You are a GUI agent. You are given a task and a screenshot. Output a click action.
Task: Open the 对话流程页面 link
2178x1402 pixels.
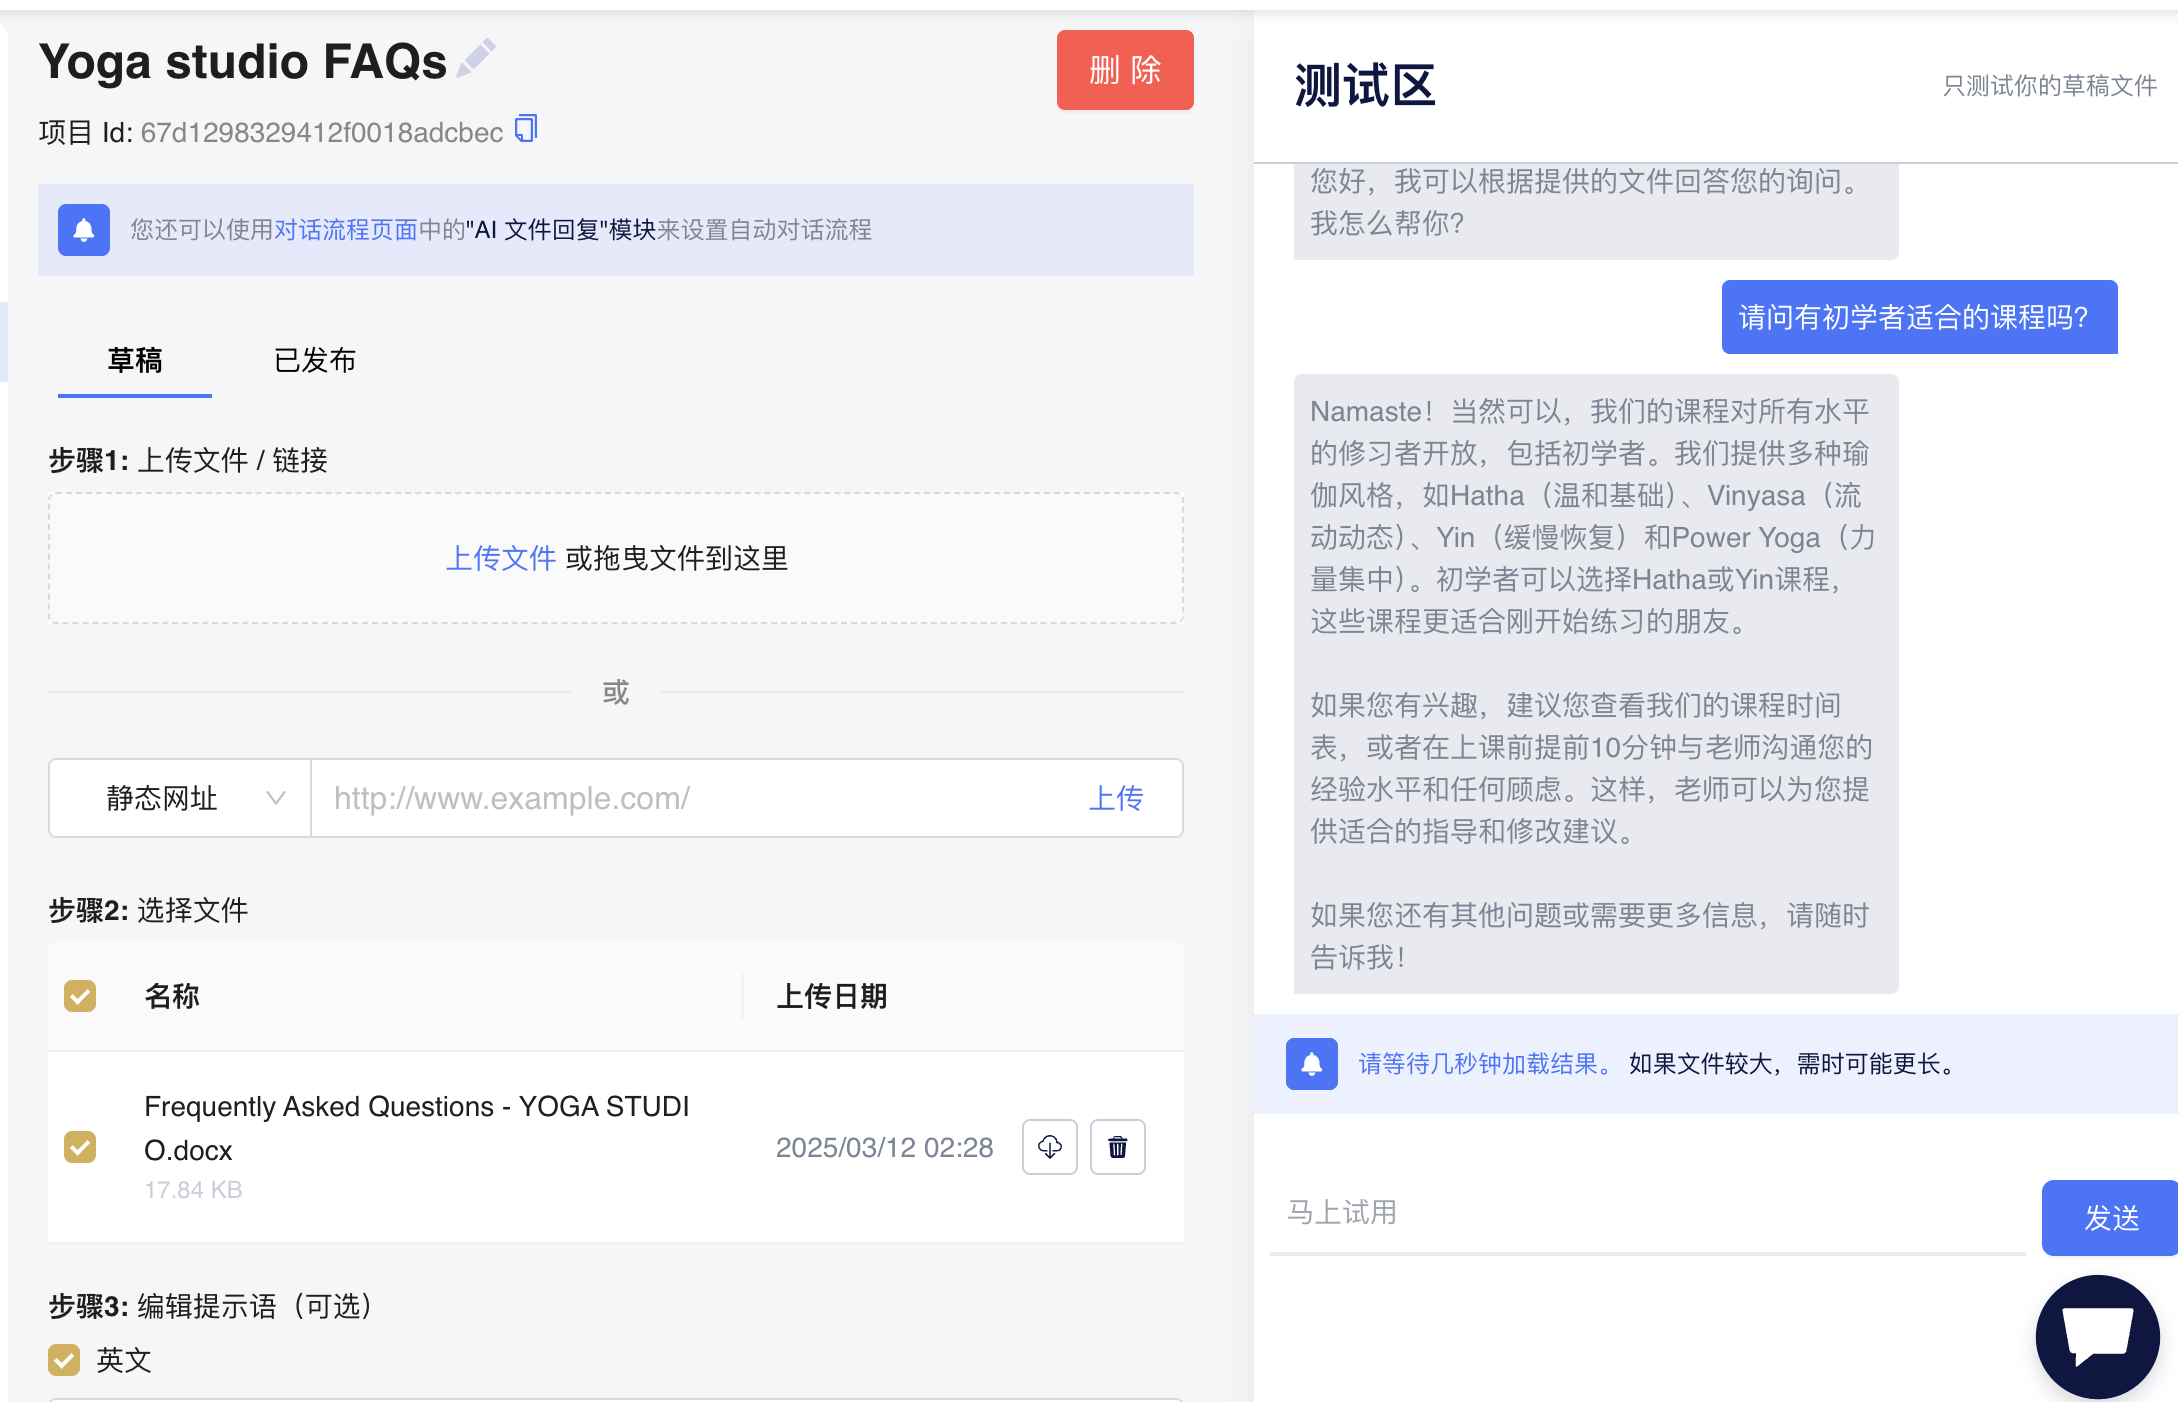(346, 230)
